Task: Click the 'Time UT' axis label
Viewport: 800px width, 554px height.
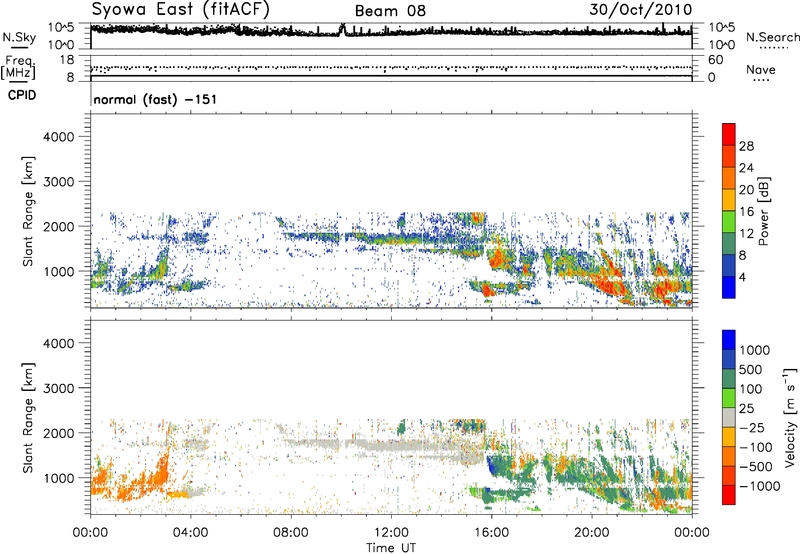Action: point(391,548)
